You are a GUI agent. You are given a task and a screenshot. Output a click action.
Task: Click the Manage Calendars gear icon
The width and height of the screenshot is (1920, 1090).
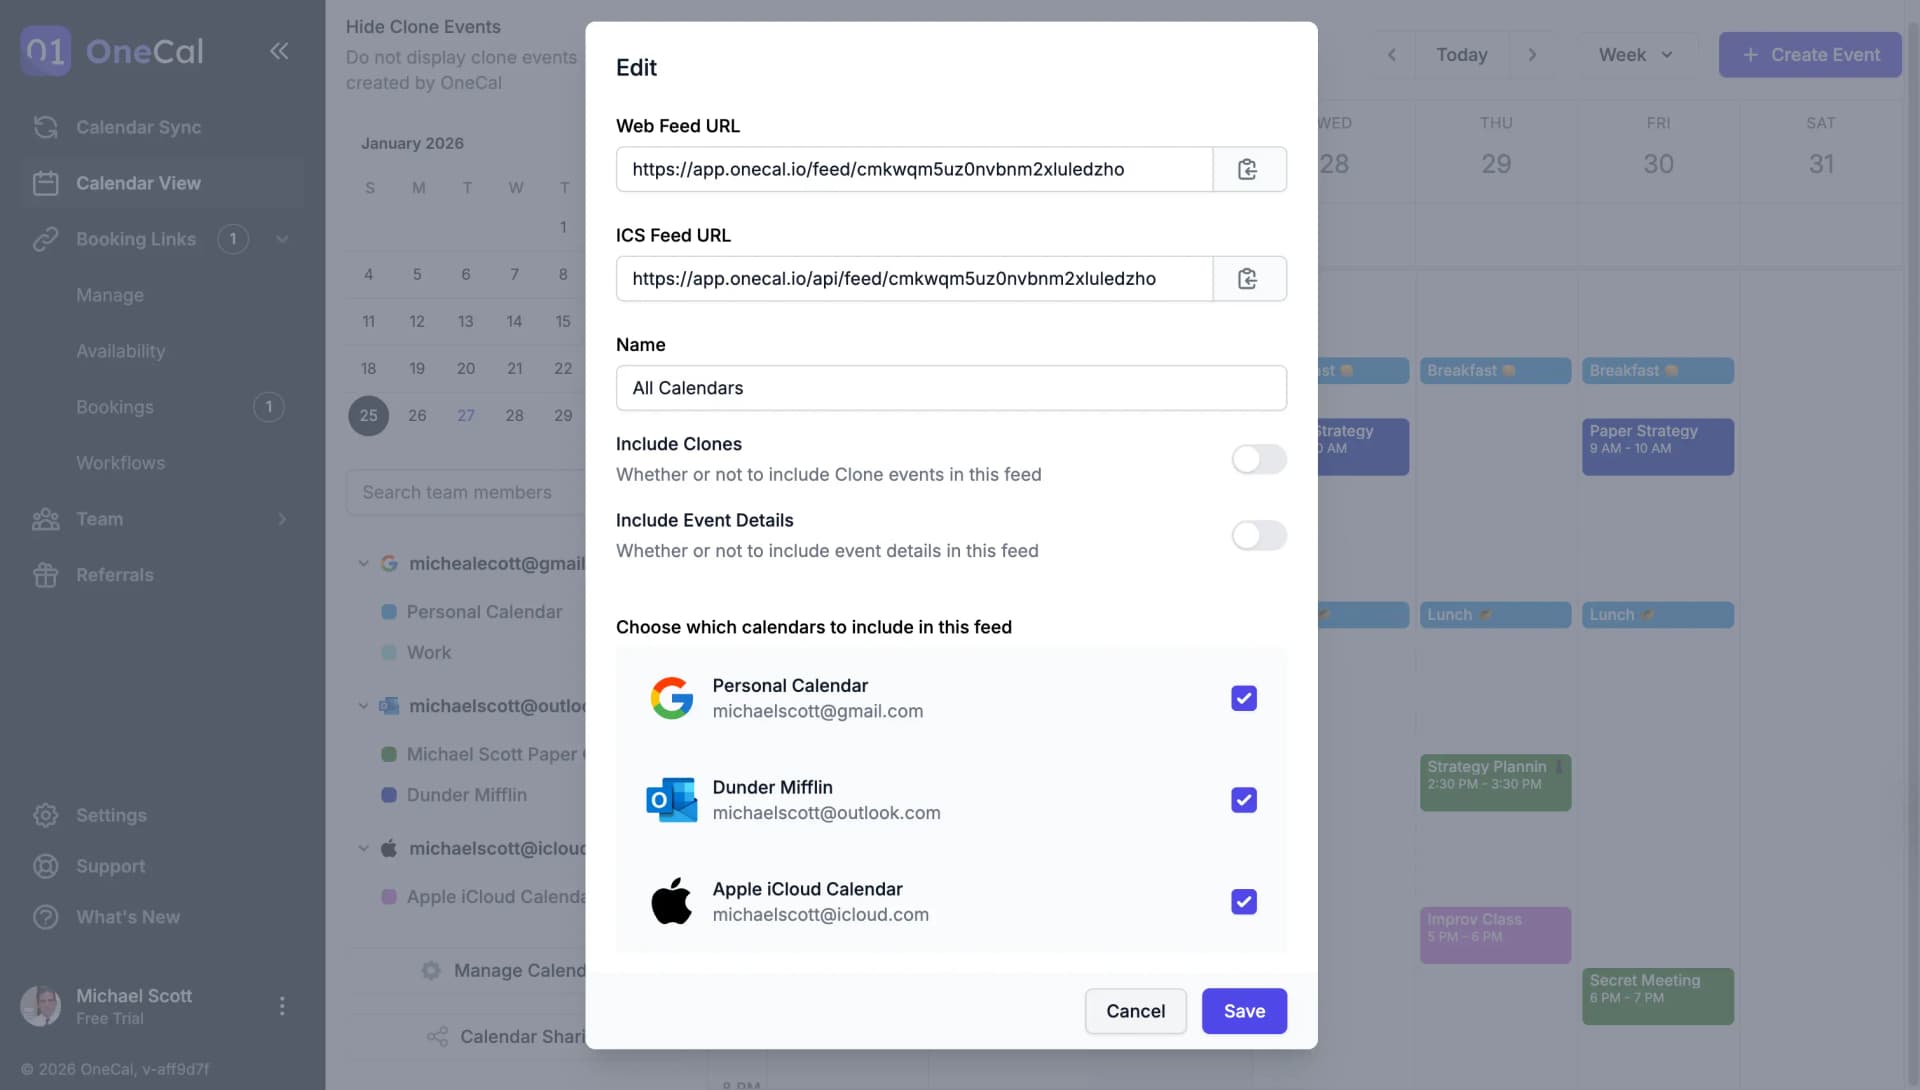[x=430, y=970]
